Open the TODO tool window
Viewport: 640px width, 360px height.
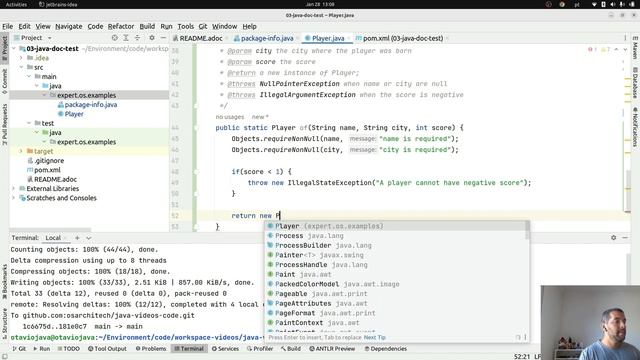pos(69,349)
